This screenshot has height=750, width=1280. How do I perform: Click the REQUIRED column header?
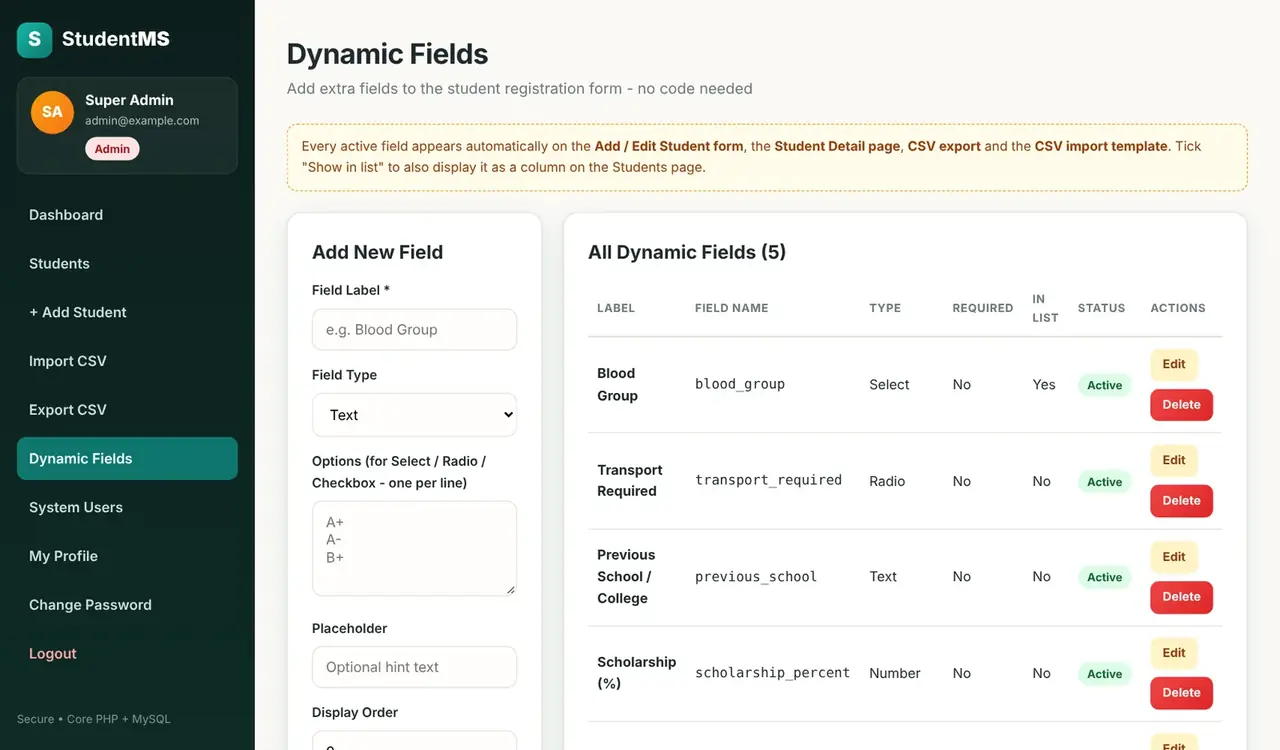(x=983, y=308)
